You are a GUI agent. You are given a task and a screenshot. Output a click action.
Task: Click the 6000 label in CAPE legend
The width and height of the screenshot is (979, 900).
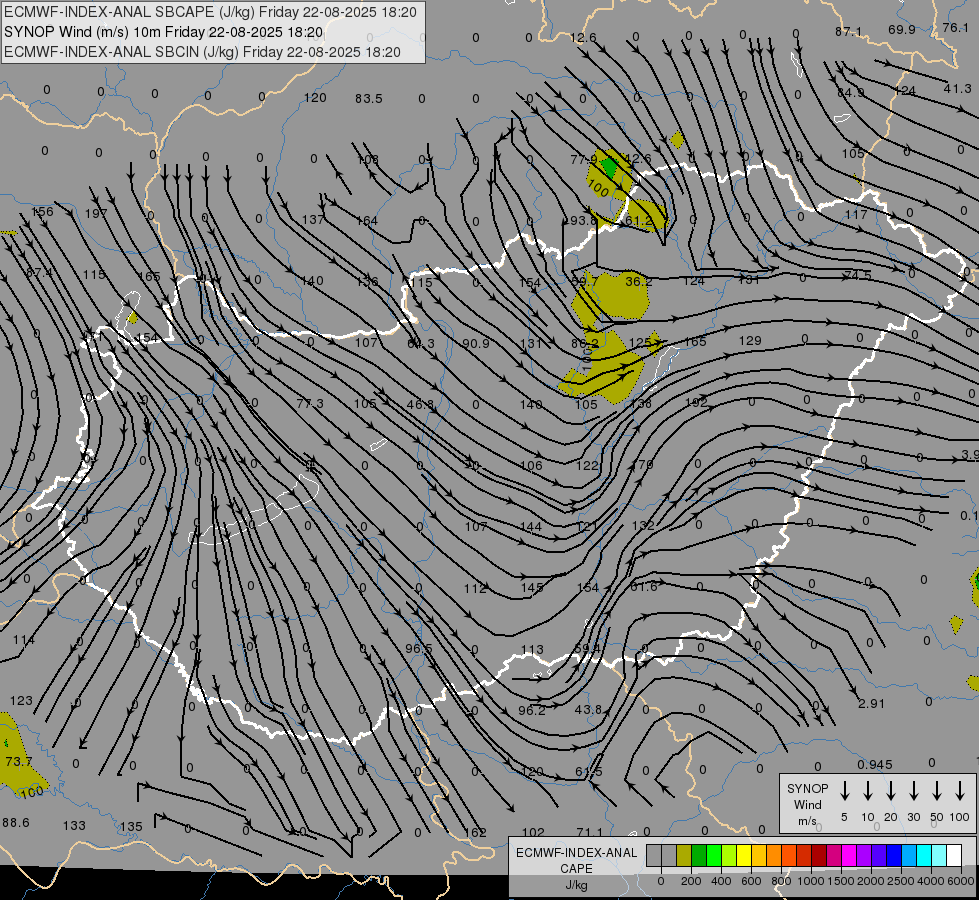pyautogui.click(x=962, y=881)
